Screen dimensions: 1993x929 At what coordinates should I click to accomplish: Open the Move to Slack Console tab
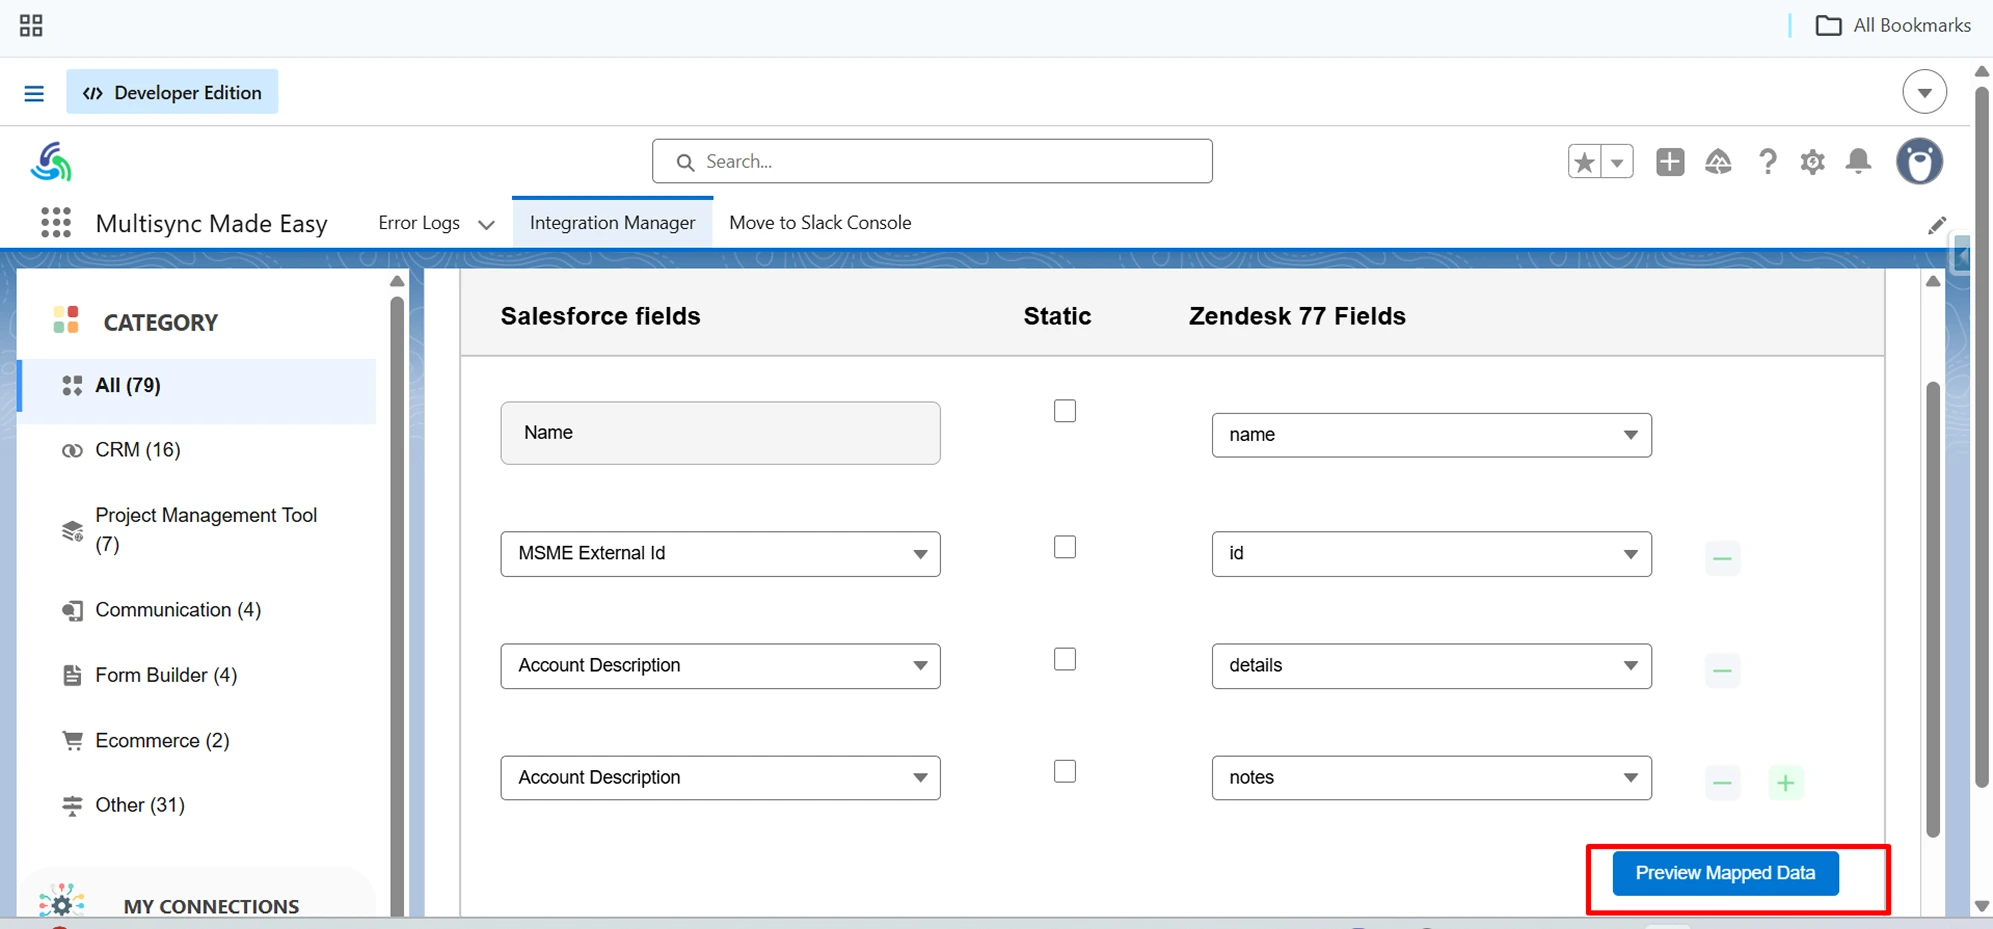[820, 222]
